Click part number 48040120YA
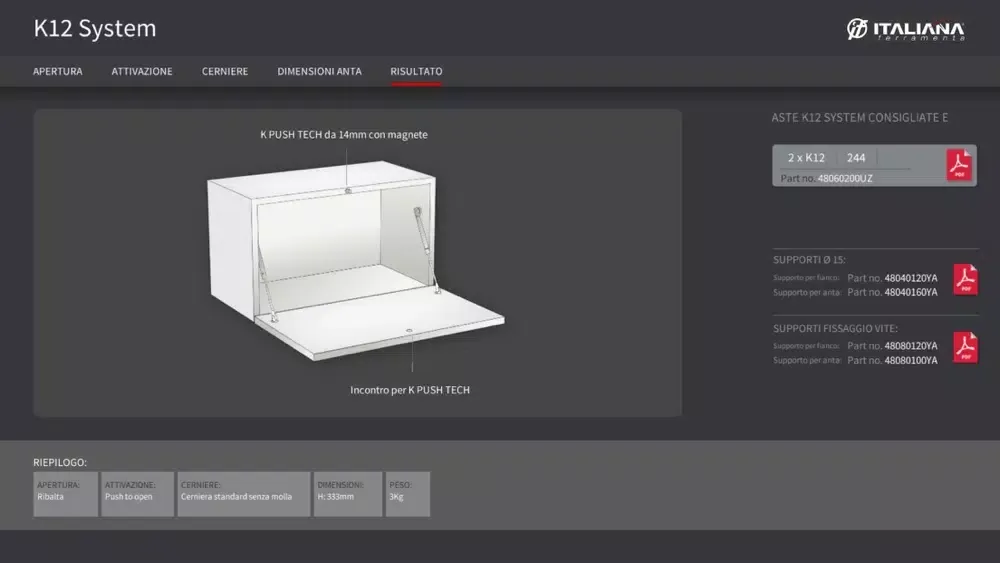1000x563 pixels. coord(911,278)
